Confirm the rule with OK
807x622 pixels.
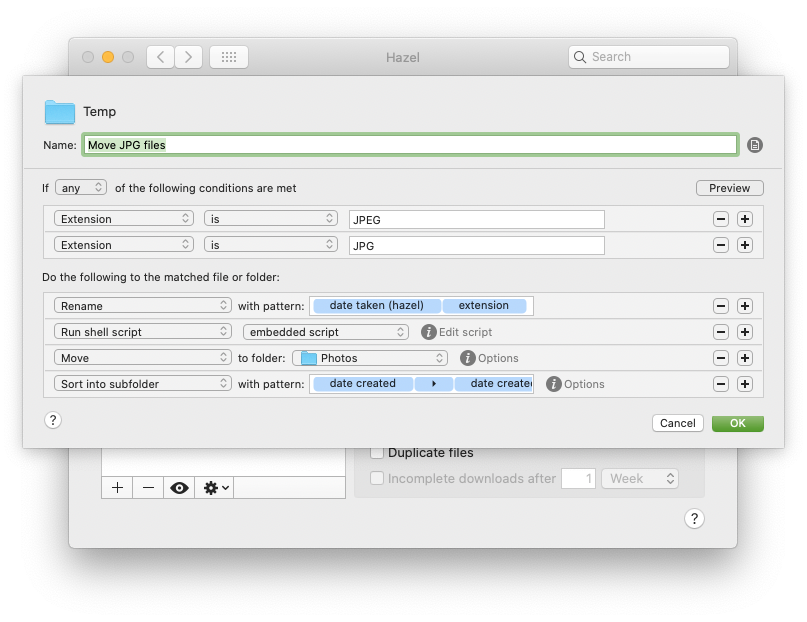click(x=738, y=423)
